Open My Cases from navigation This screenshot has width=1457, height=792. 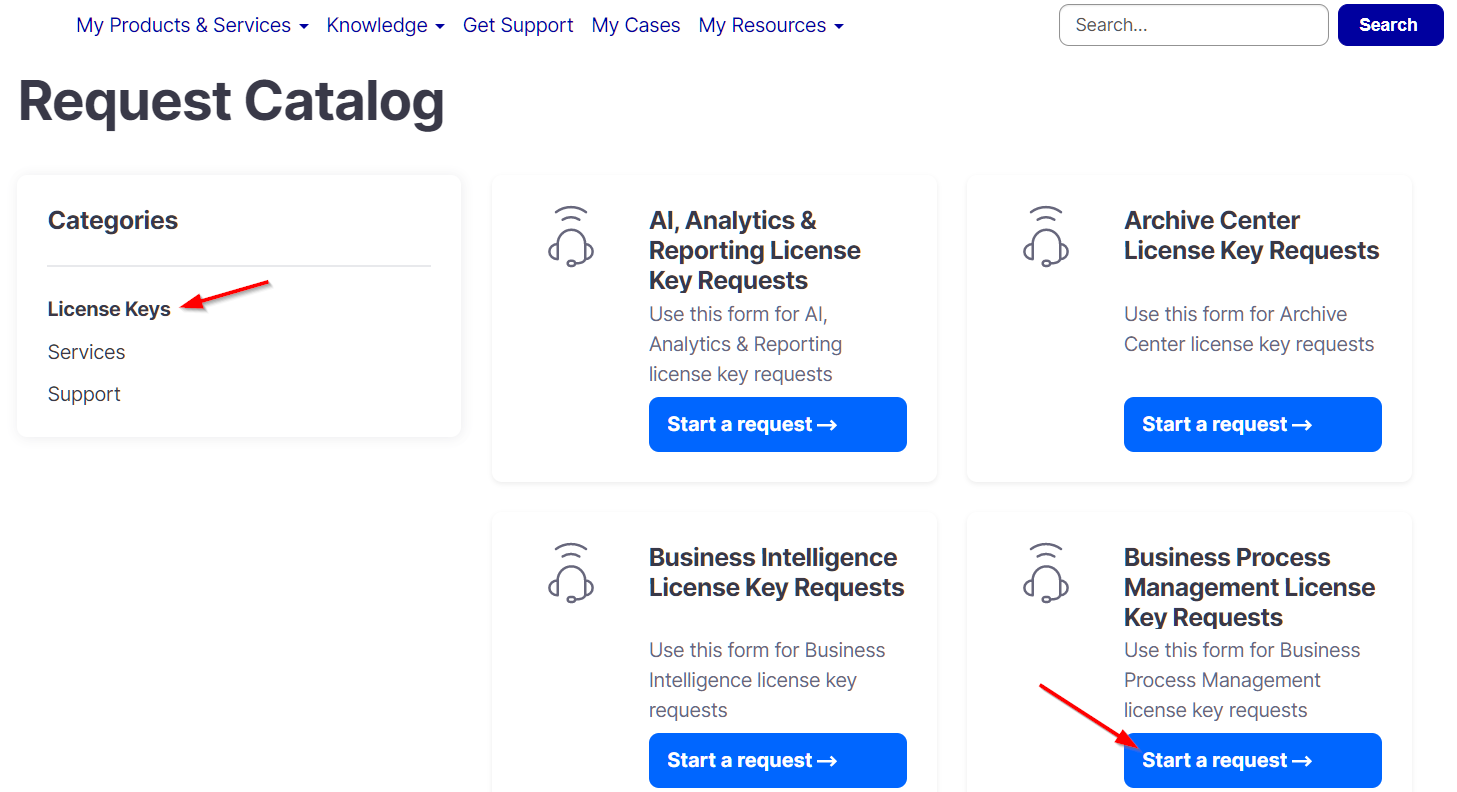(636, 25)
